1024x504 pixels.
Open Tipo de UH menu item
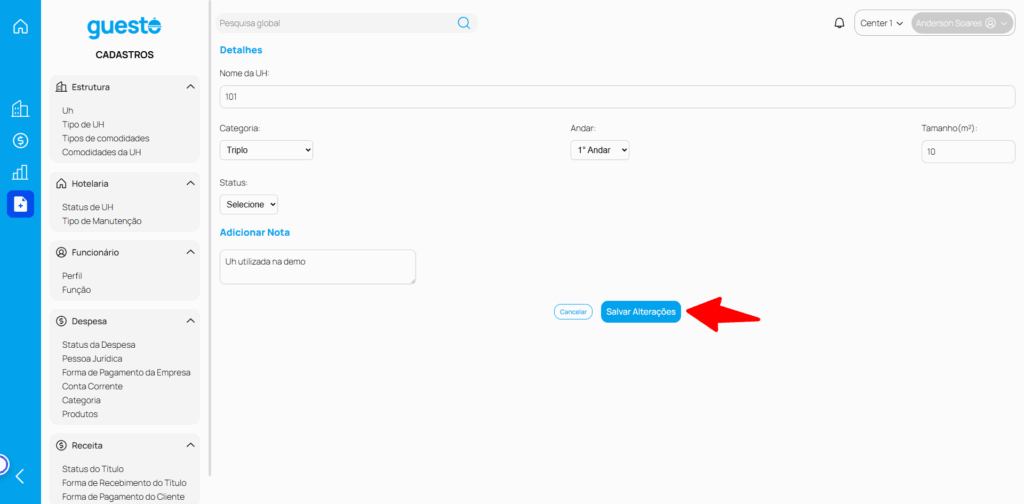(x=84, y=125)
